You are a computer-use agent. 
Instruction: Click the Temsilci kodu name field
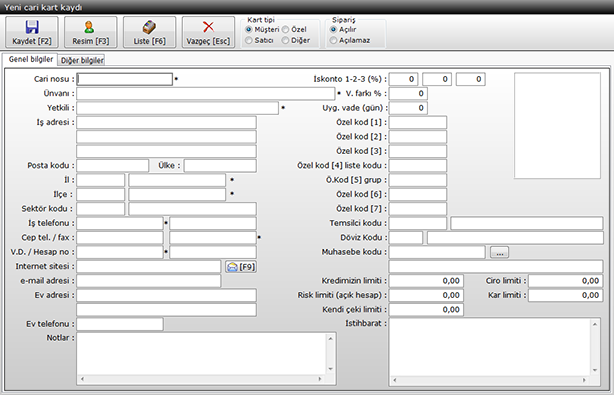tap(527, 223)
